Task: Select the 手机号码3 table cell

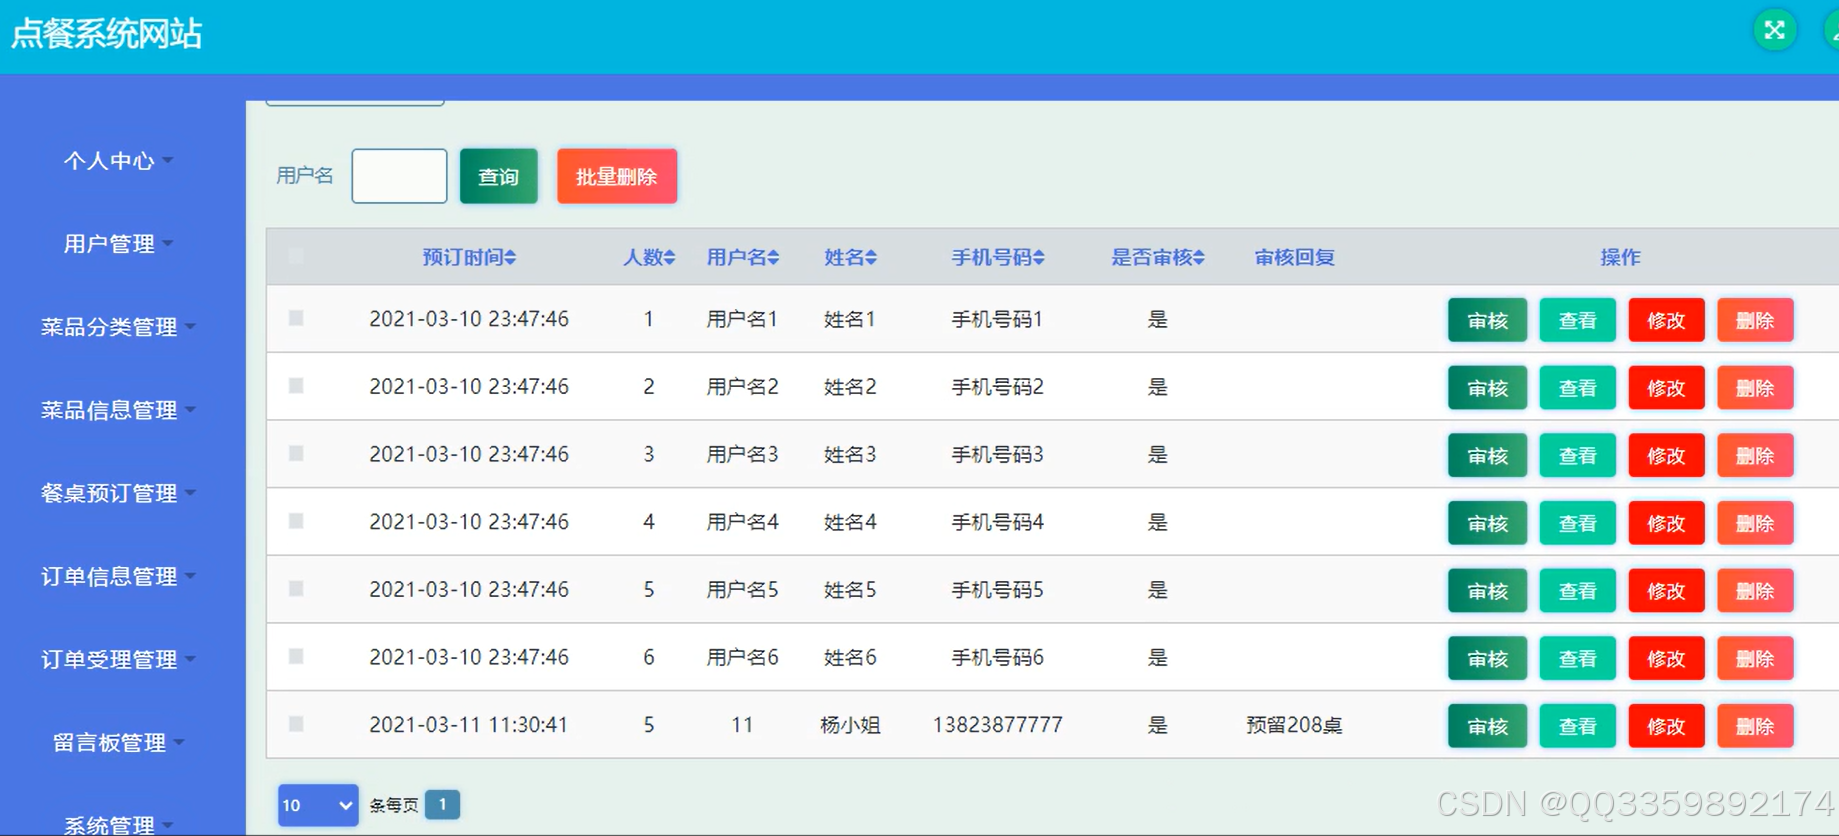Action: click(997, 455)
